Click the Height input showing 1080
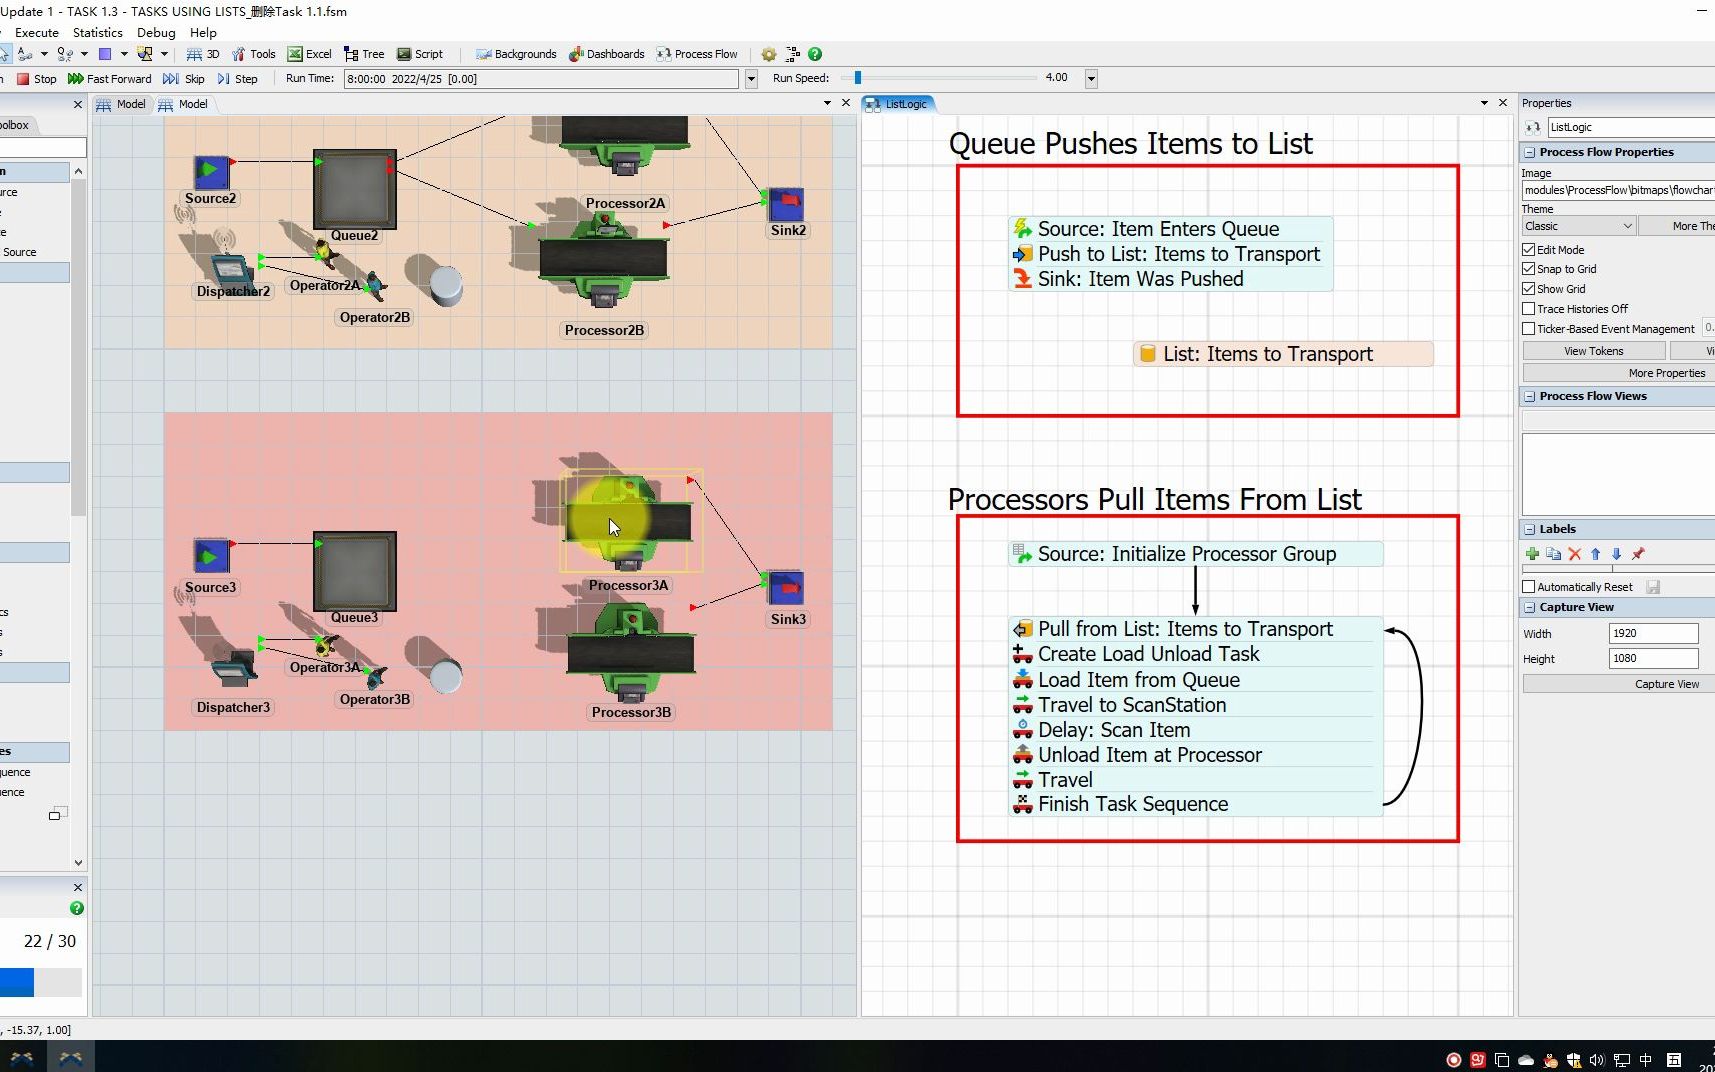The image size is (1715, 1072). pyautogui.click(x=1652, y=658)
